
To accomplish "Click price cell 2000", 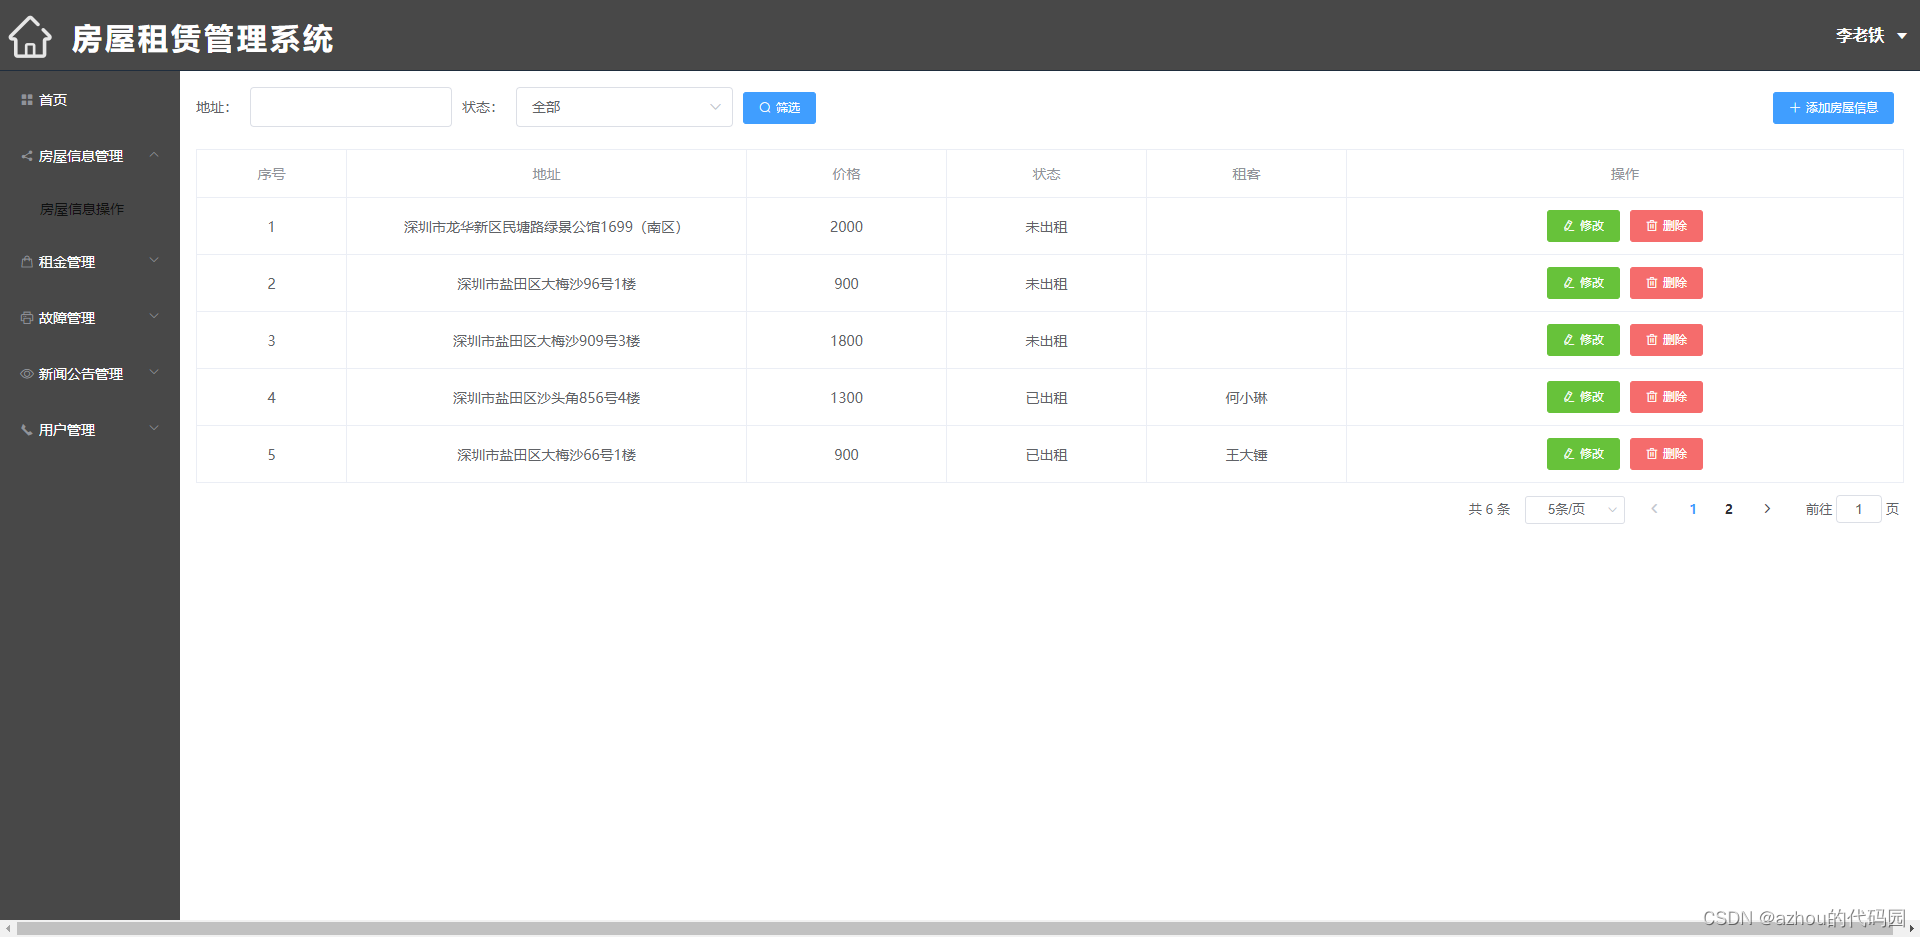I will pyautogui.click(x=846, y=227).
